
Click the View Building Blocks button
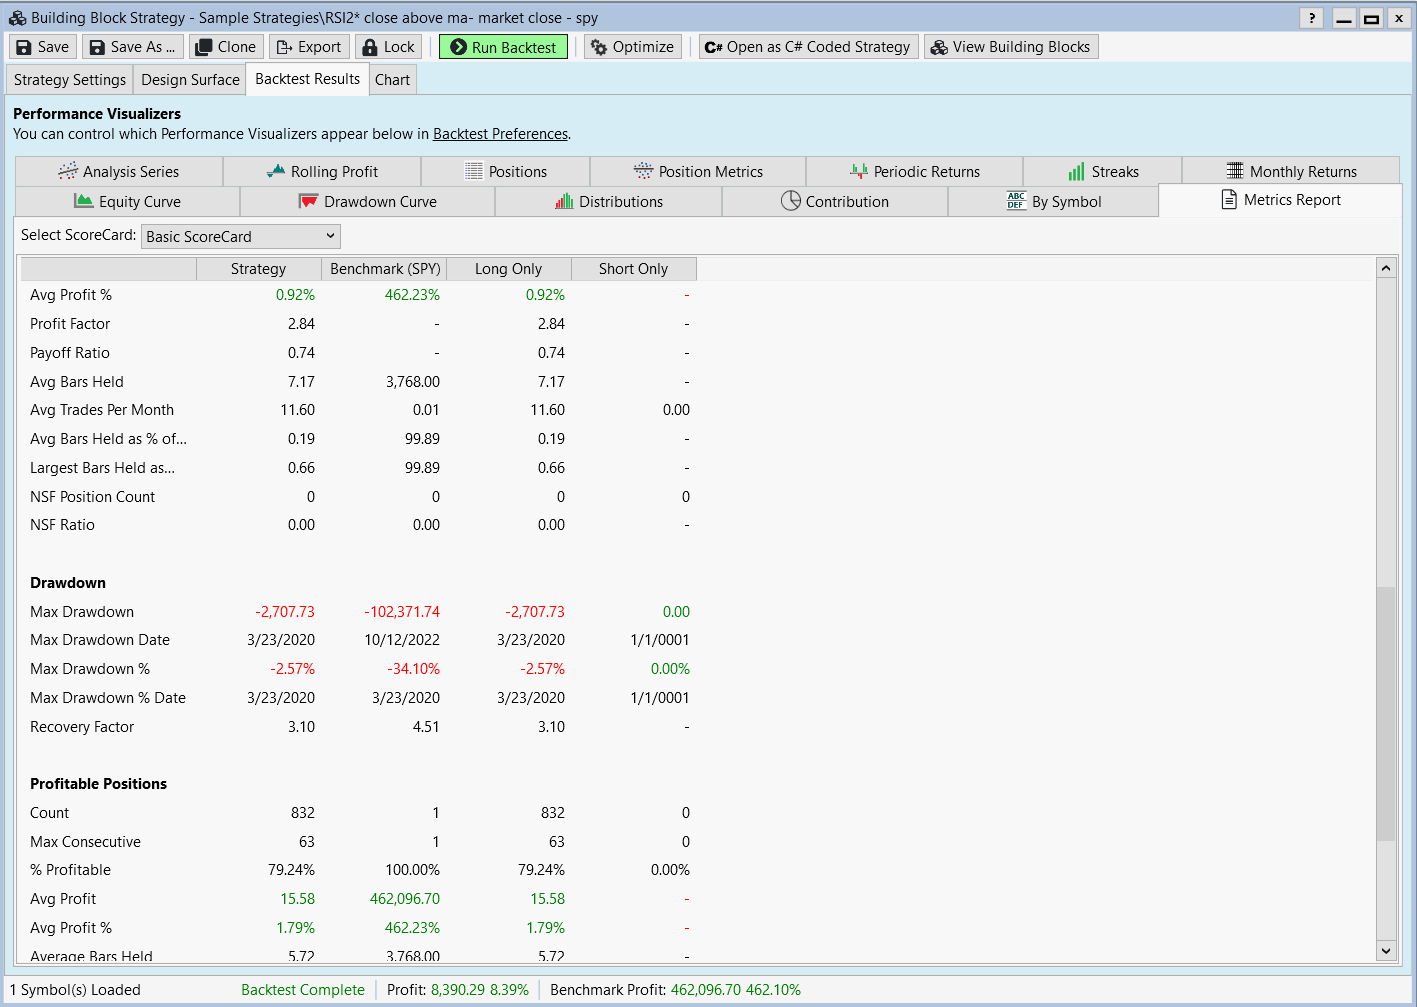tap(1011, 47)
